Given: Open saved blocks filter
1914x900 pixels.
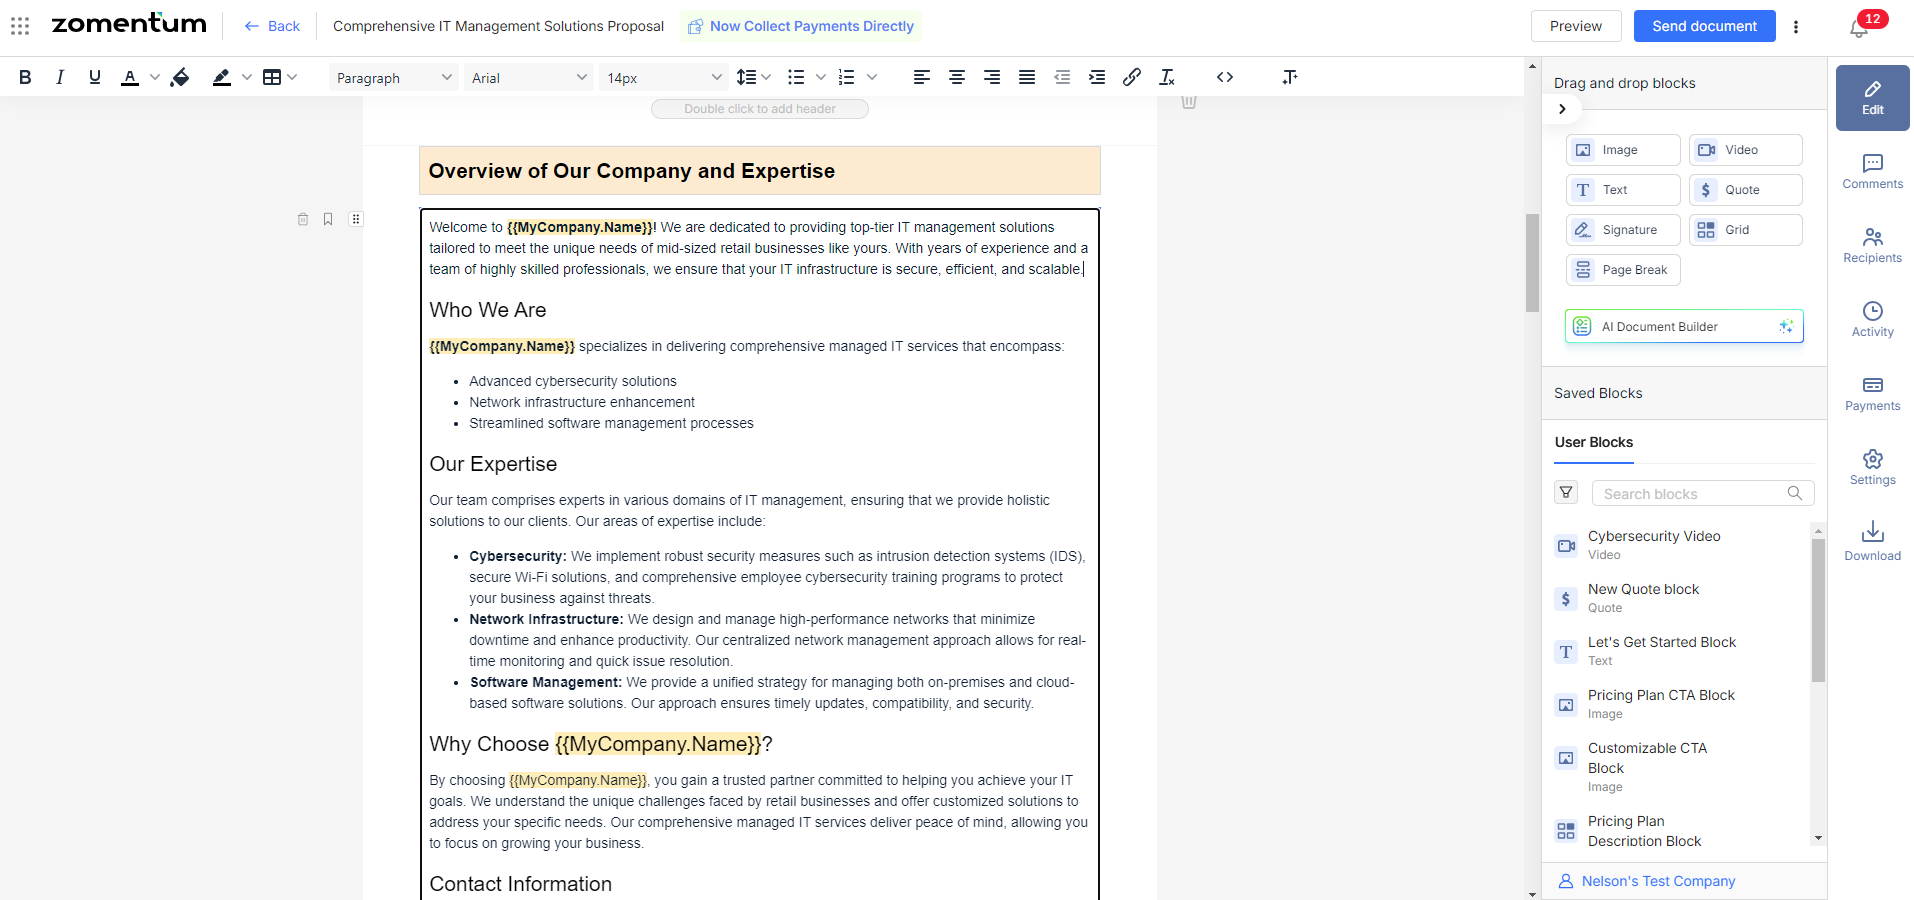Looking at the screenshot, I should (1567, 493).
